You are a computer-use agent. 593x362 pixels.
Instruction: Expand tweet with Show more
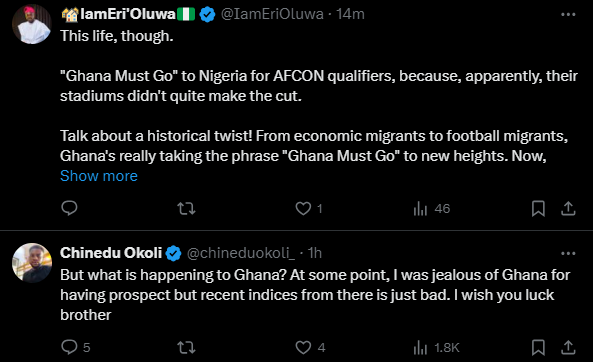(x=99, y=176)
